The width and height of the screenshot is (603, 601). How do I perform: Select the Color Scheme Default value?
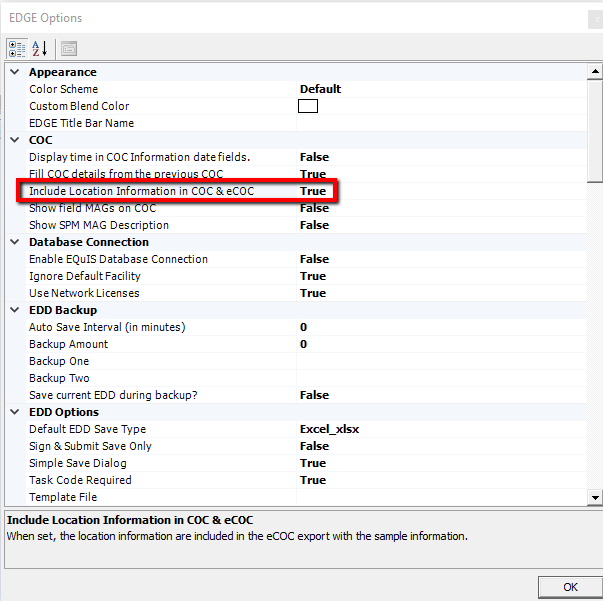(320, 89)
